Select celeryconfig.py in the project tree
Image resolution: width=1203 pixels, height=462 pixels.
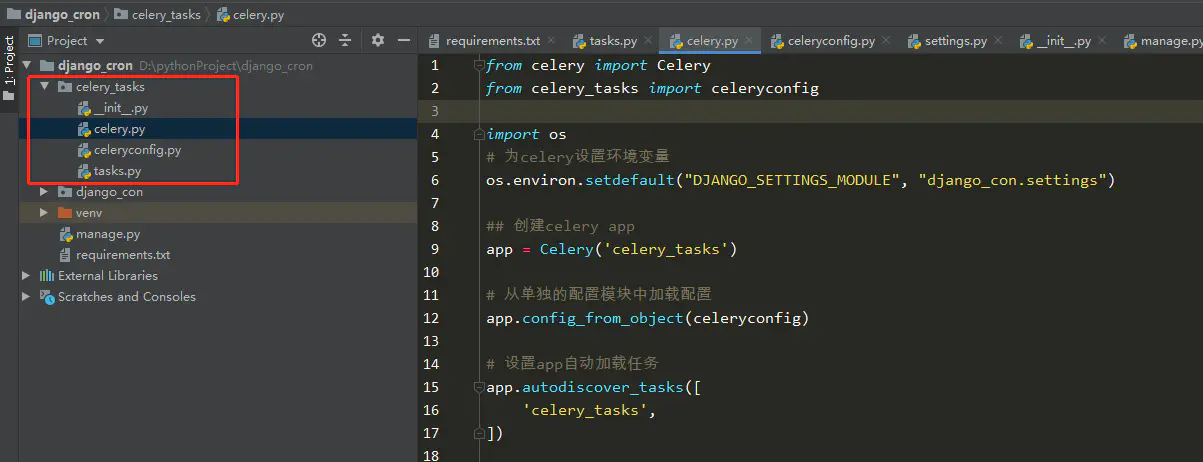tap(129, 150)
